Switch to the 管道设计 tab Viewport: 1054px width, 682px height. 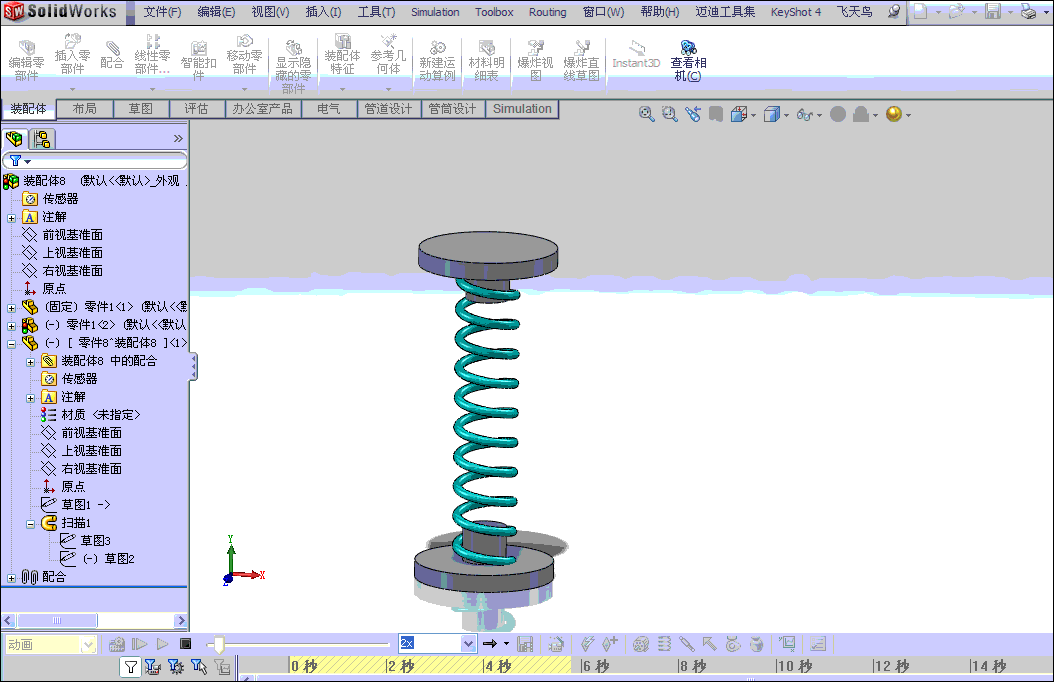[x=389, y=109]
